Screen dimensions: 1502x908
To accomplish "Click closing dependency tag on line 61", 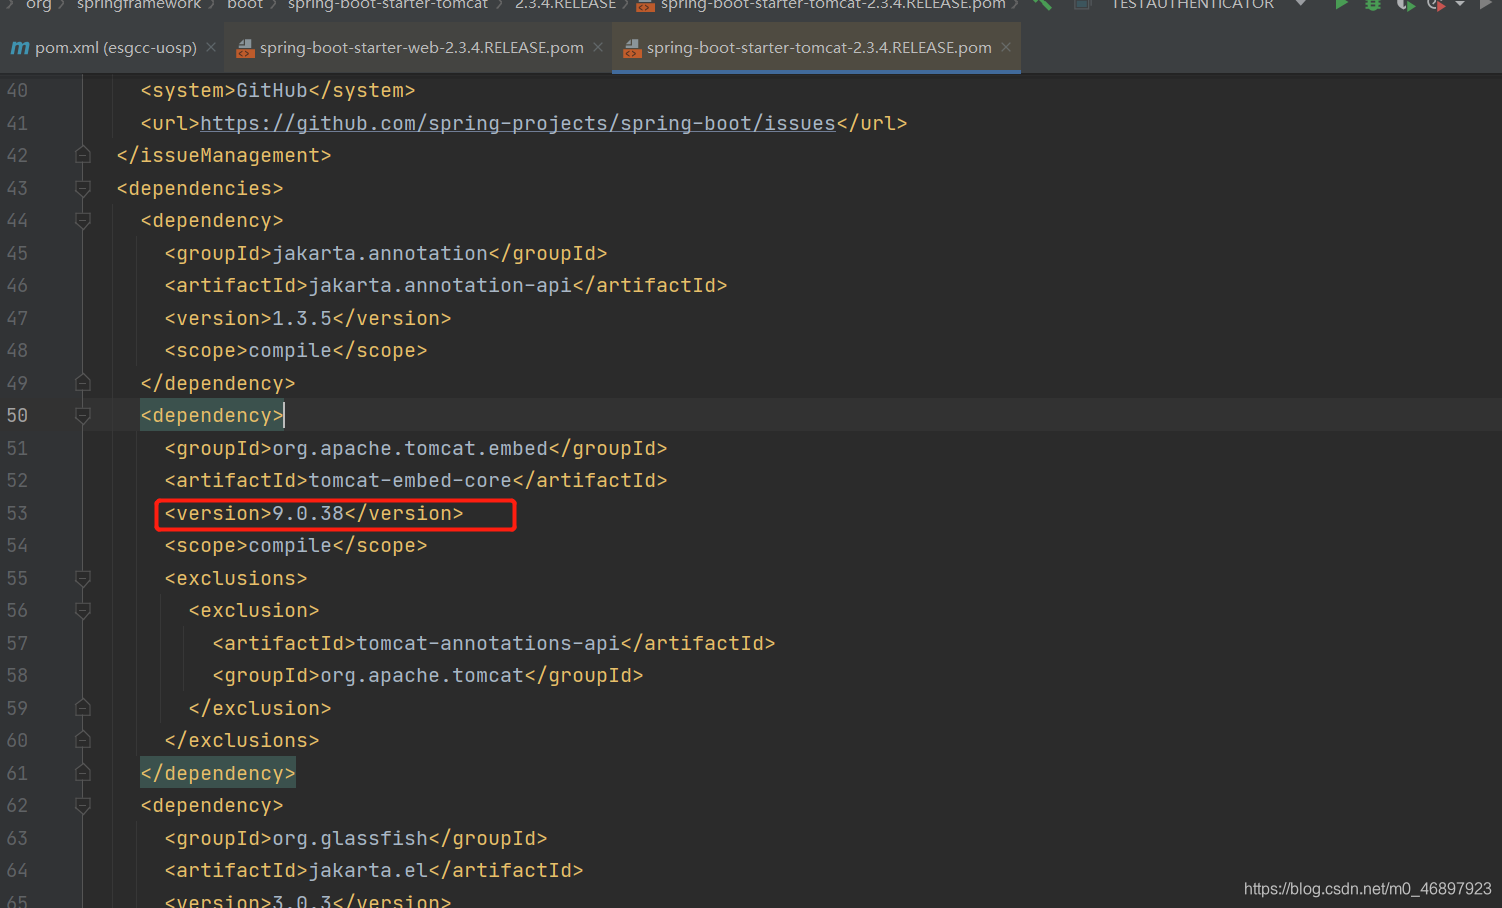I will [218, 773].
